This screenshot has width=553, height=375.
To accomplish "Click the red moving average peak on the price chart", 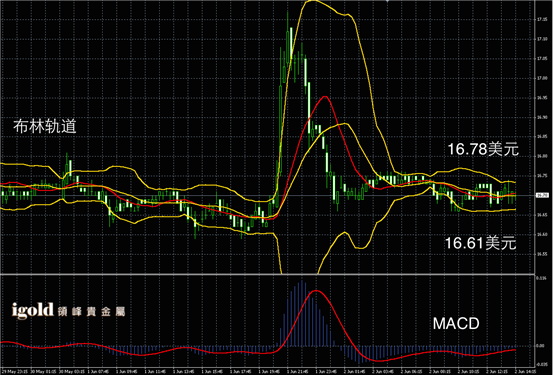I will click(325, 96).
